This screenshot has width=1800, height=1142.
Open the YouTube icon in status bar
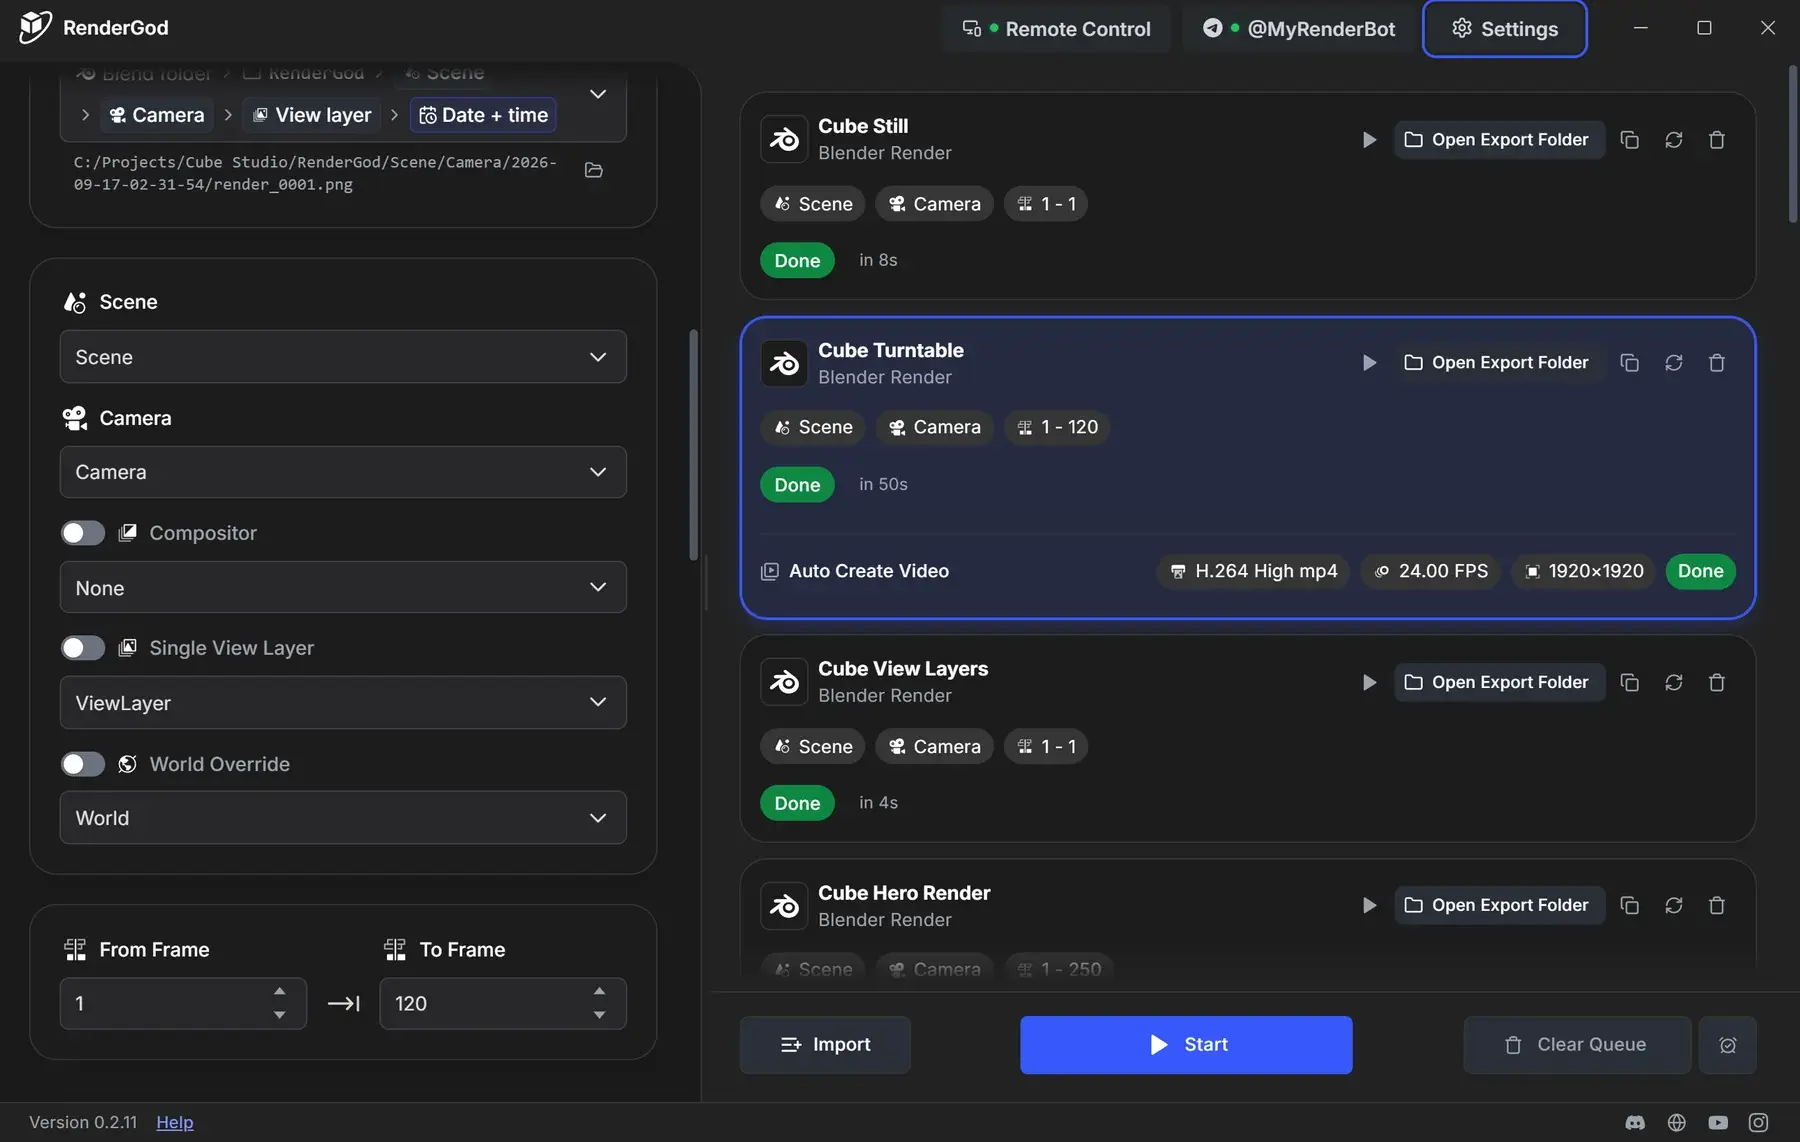point(1718,1123)
